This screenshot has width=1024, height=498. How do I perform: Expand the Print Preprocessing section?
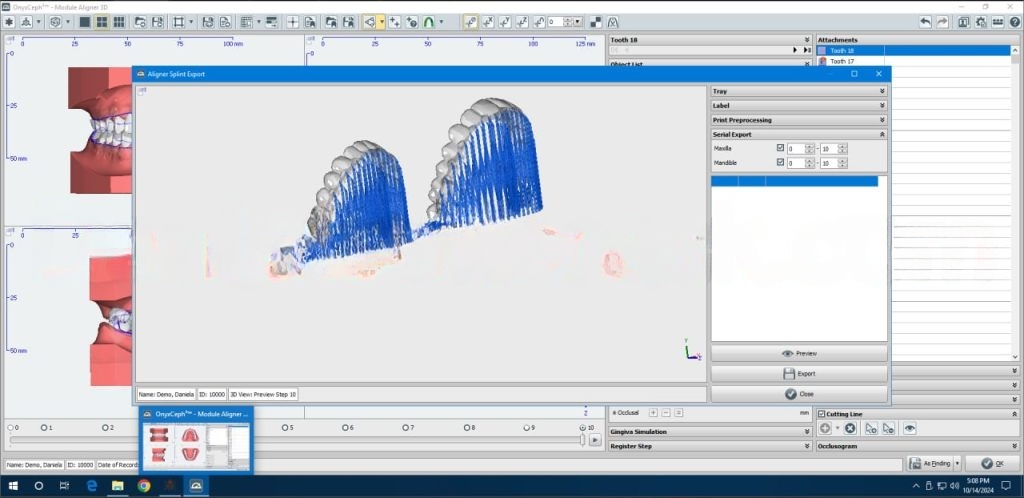[881, 120]
